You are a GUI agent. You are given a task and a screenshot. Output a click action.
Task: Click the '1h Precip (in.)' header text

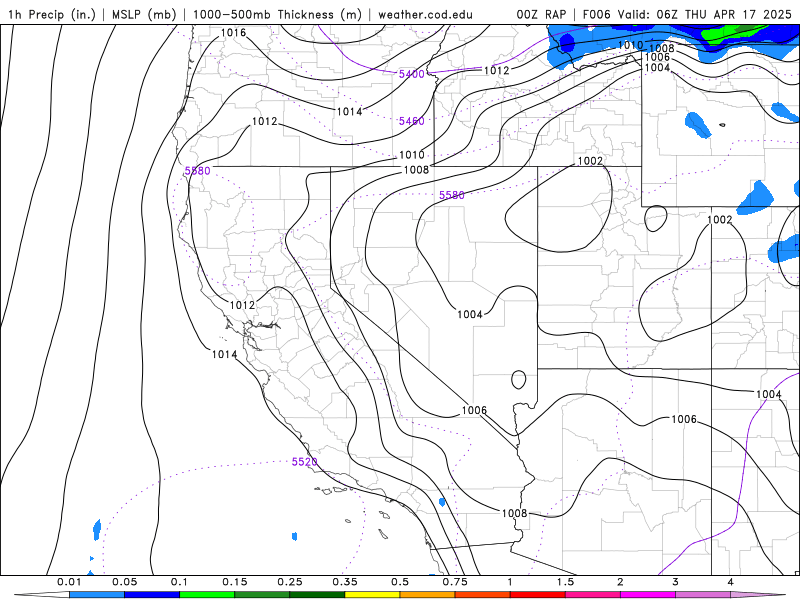pyautogui.click(x=52, y=14)
